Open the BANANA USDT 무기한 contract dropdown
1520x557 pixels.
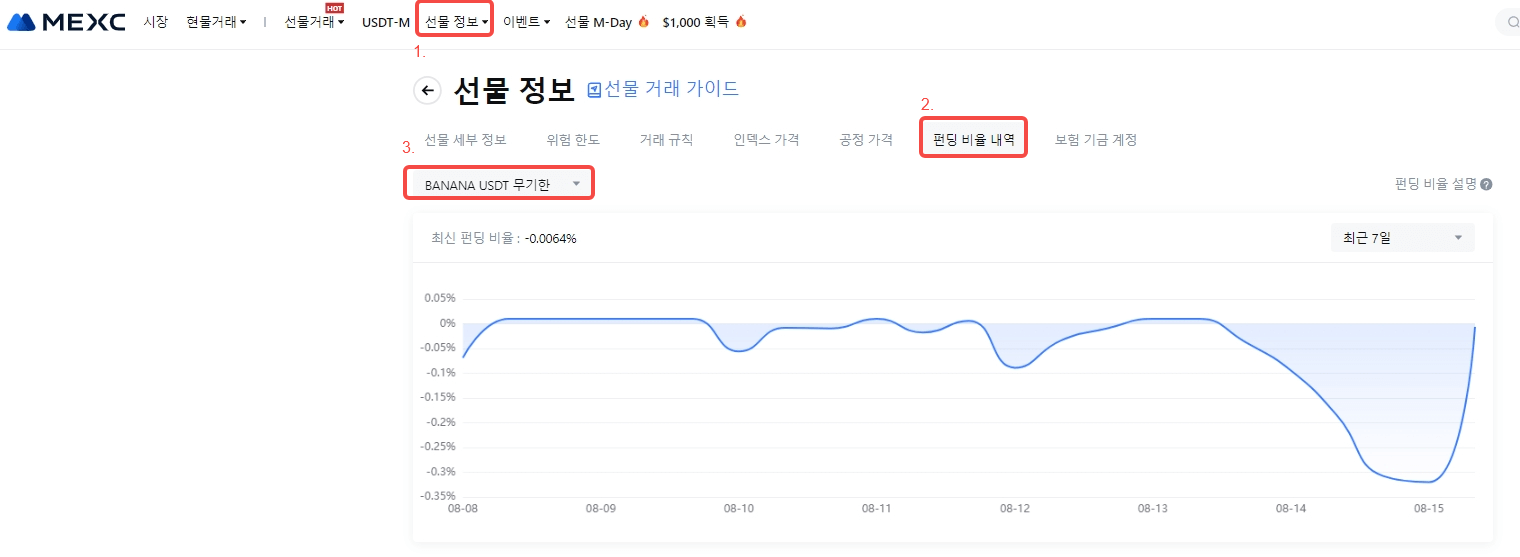[x=499, y=184]
